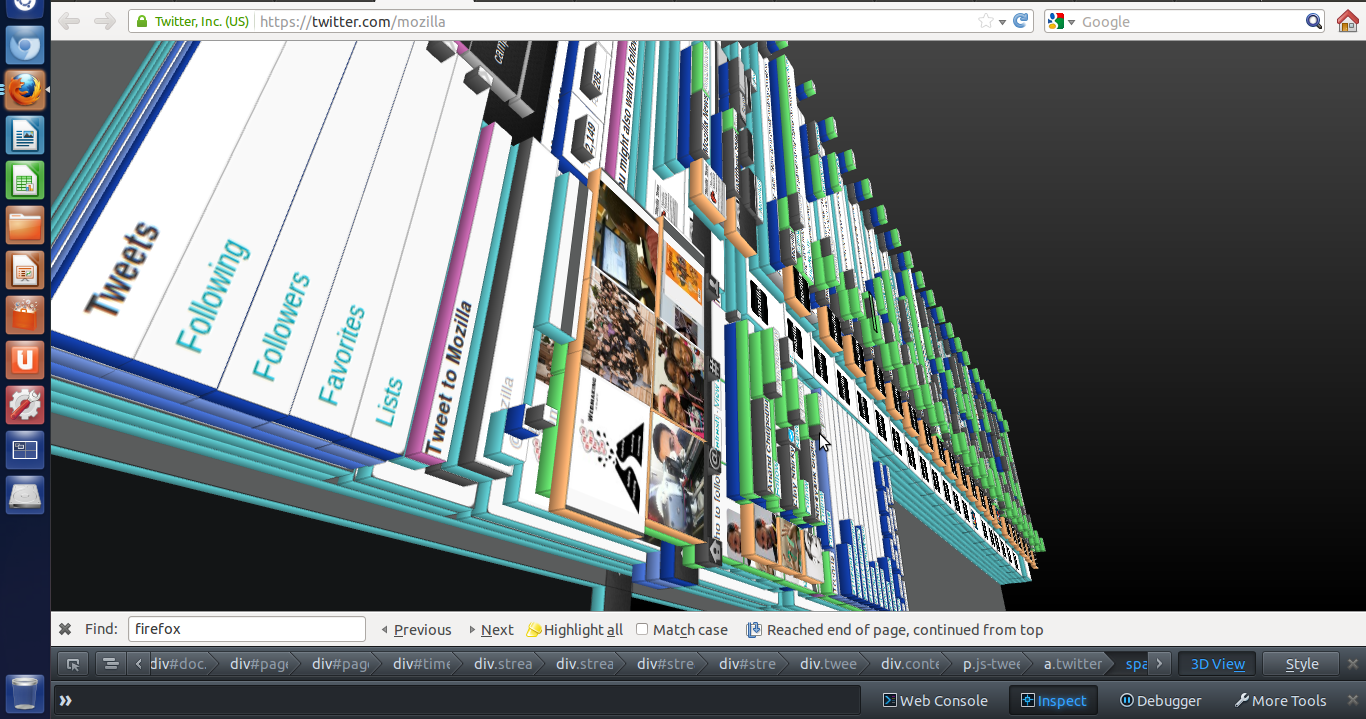Select the highlighted span breadcrumb node

coord(1136,664)
